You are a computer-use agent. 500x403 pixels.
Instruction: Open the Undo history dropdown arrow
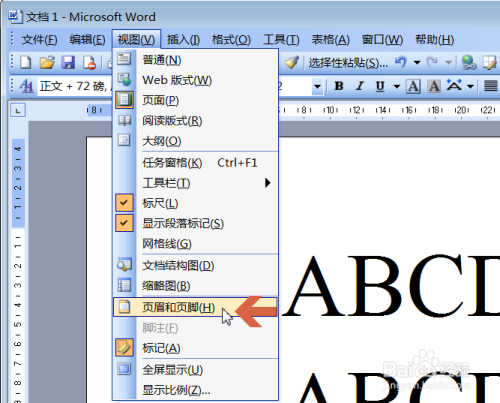tap(417, 62)
